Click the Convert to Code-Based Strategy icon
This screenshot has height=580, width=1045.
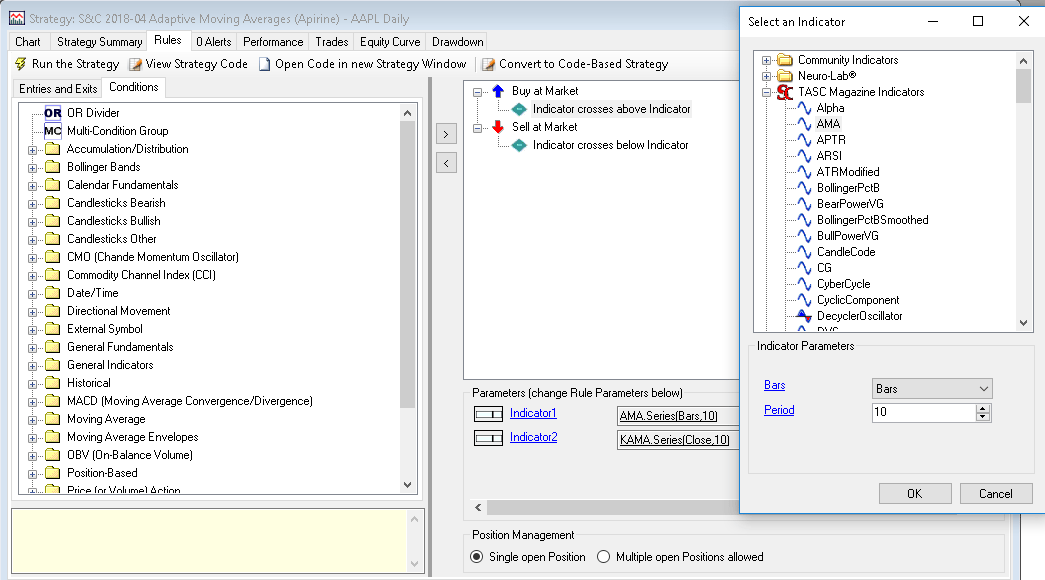pyautogui.click(x=489, y=64)
